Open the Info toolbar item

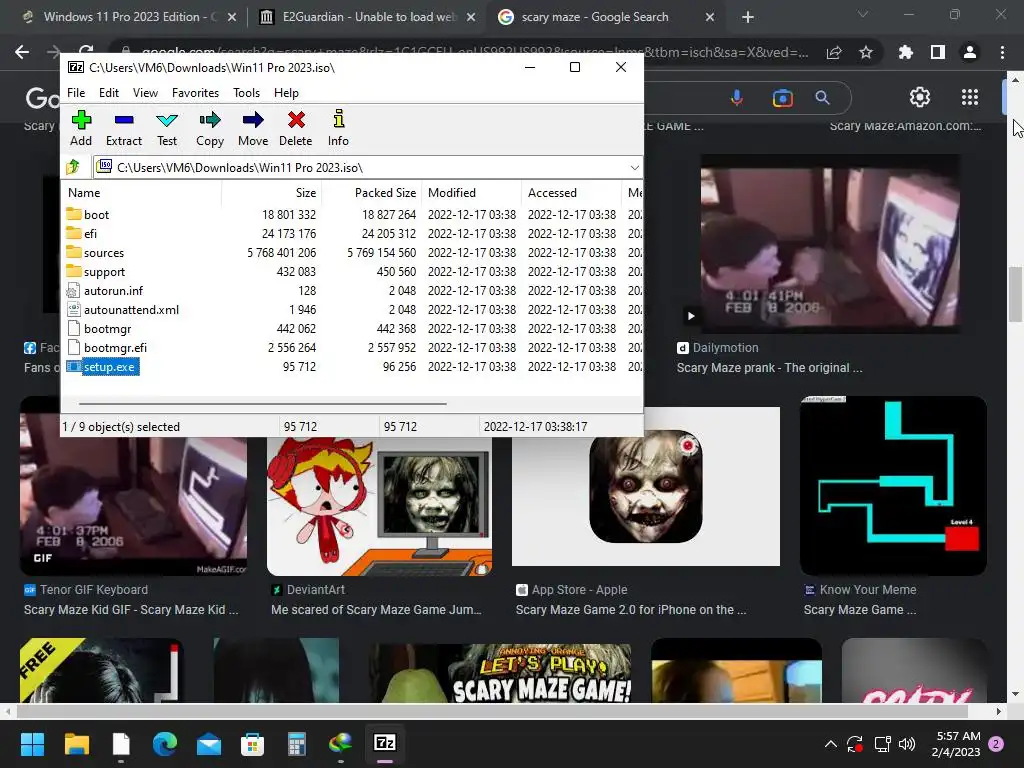click(338, 129)
